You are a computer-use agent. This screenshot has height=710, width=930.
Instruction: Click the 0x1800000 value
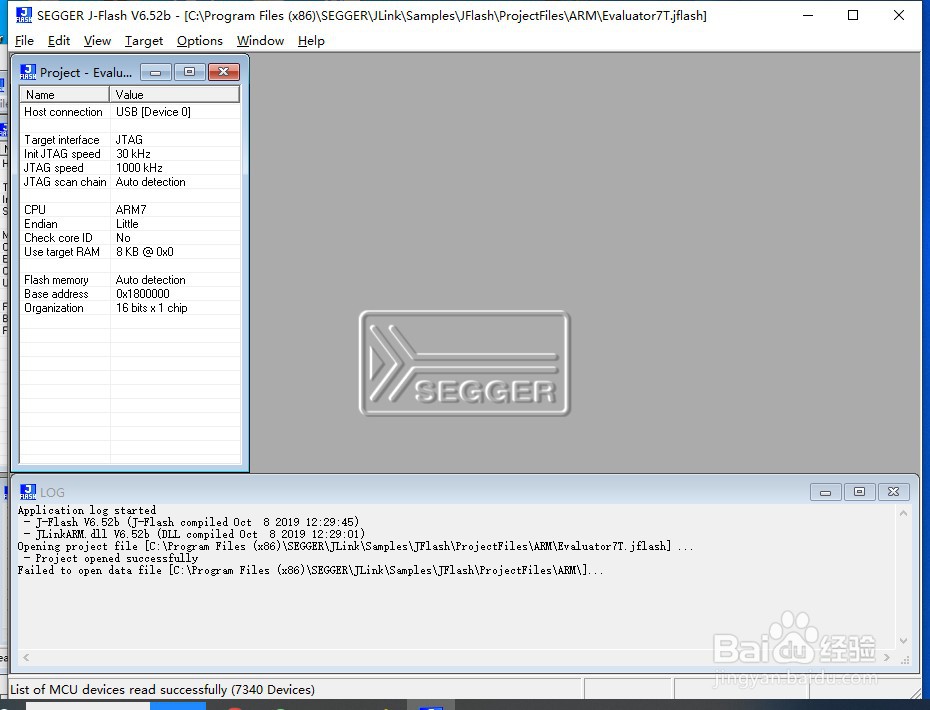(143, 294)
